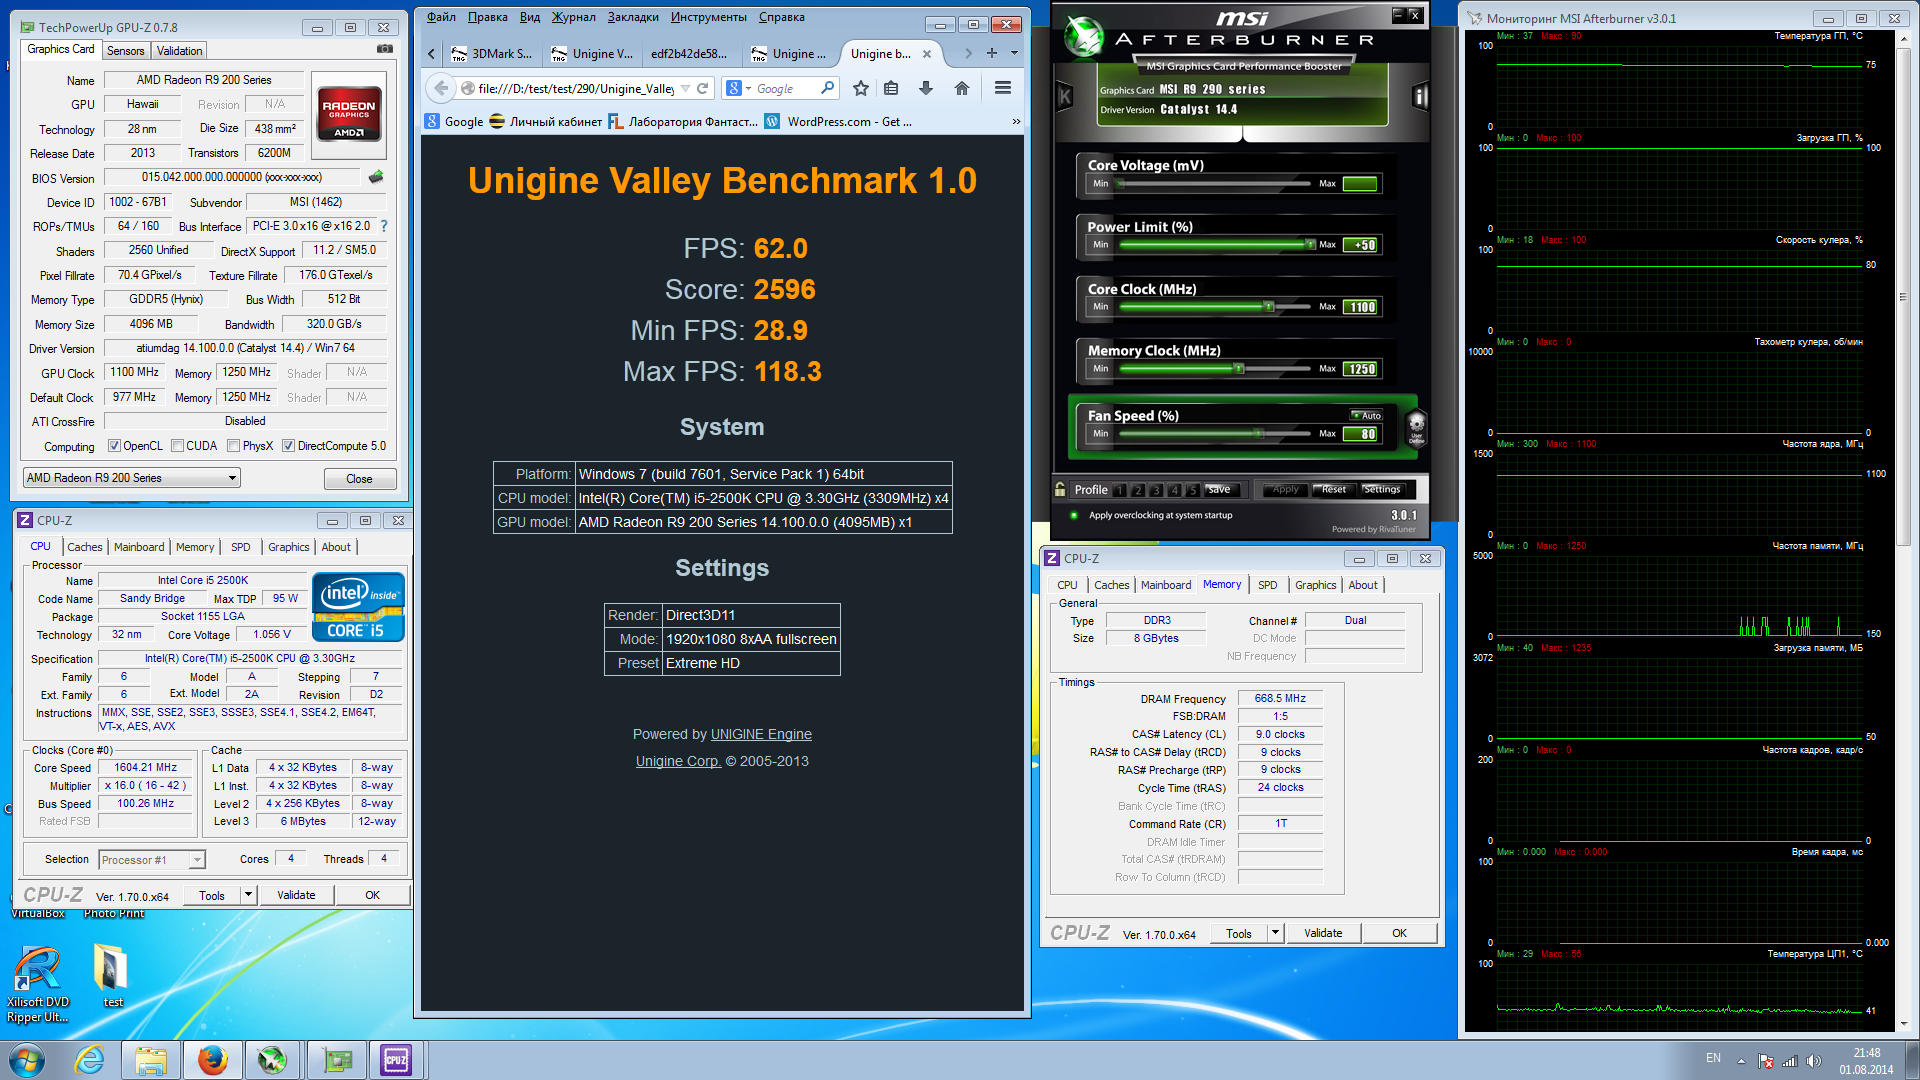
Task: Click the Bus Interface question mark icon
Action: pyautogui.click(x=384, y=226)
